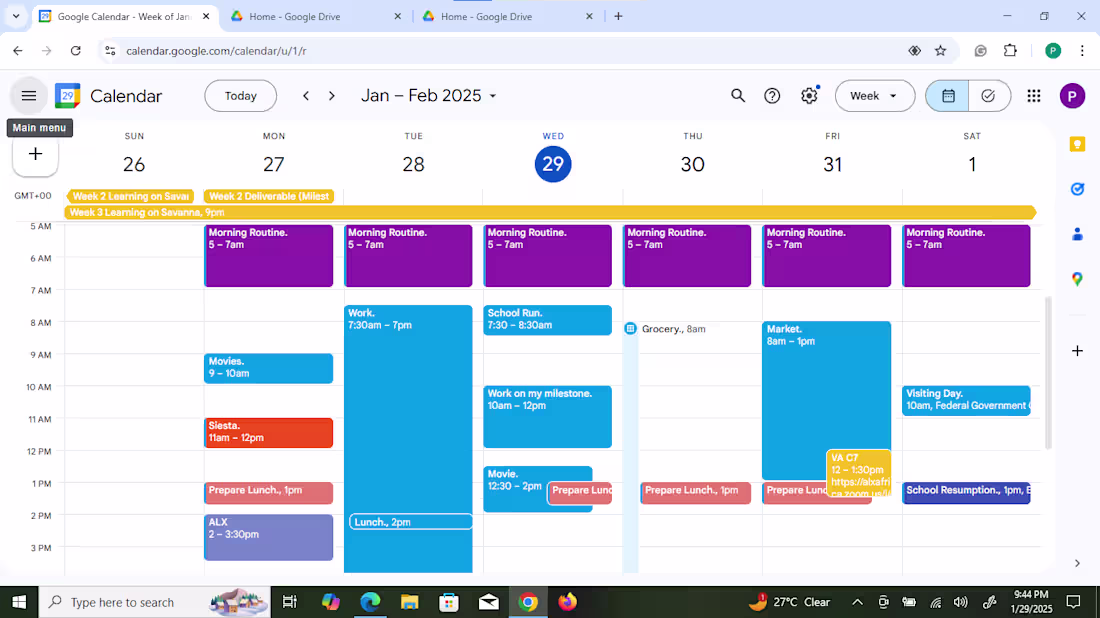Open Google Tasks in the side panel

click(x=1076, y=188)
